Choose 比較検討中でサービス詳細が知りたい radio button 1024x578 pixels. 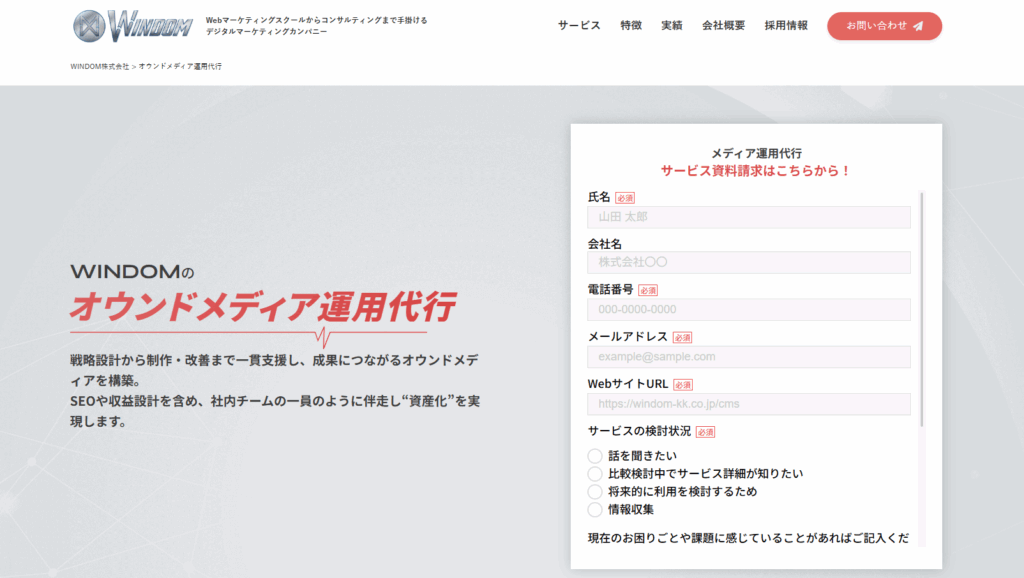pos(595,474)
